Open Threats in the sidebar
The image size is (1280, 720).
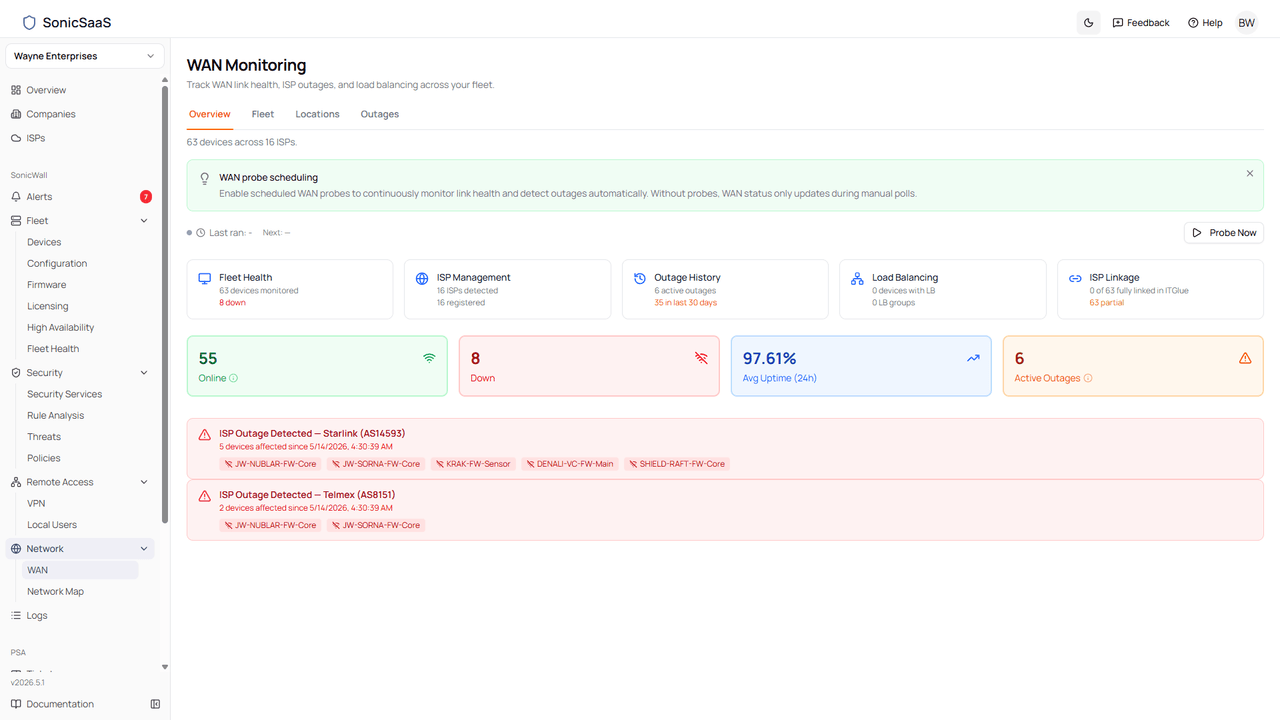44,437
